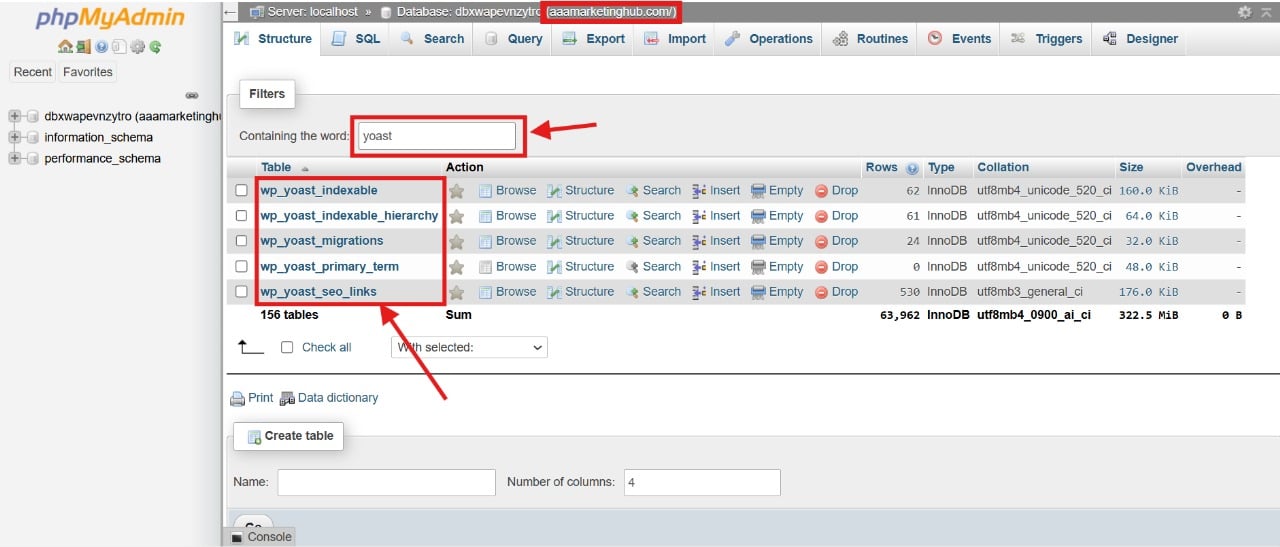
Task: Open the Export tab
Action: (593, 39)
